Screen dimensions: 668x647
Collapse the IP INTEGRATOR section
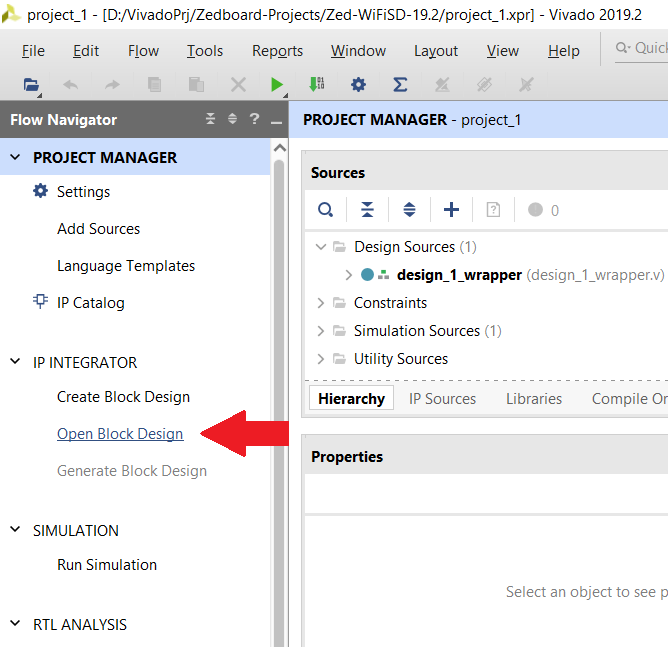pos(15,362)
